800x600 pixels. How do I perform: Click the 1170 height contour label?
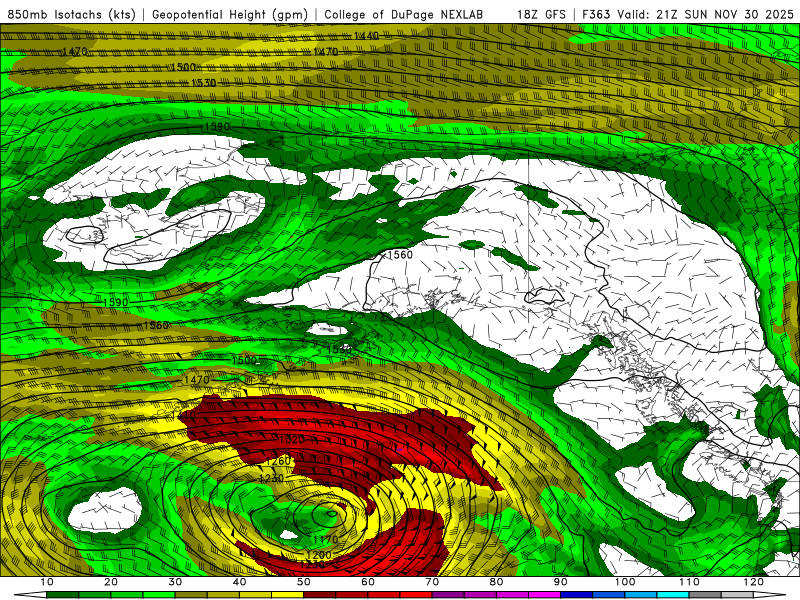point(326,540)
